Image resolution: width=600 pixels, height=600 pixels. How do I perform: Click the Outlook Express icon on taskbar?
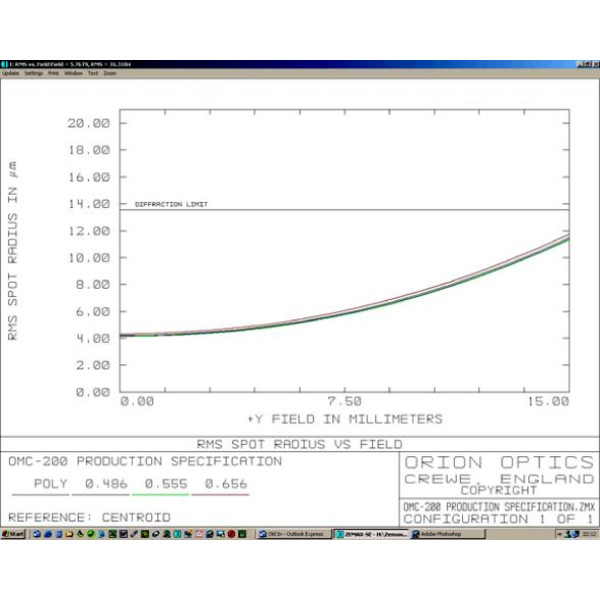[263, 535]
